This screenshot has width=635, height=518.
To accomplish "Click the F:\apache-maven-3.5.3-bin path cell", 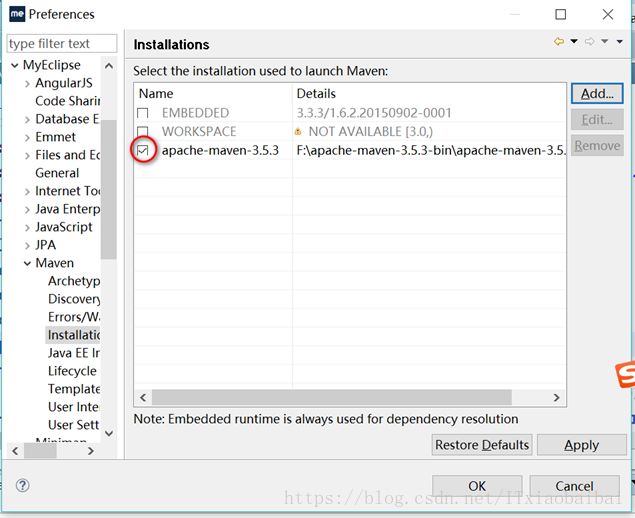I will click(431, 151).
